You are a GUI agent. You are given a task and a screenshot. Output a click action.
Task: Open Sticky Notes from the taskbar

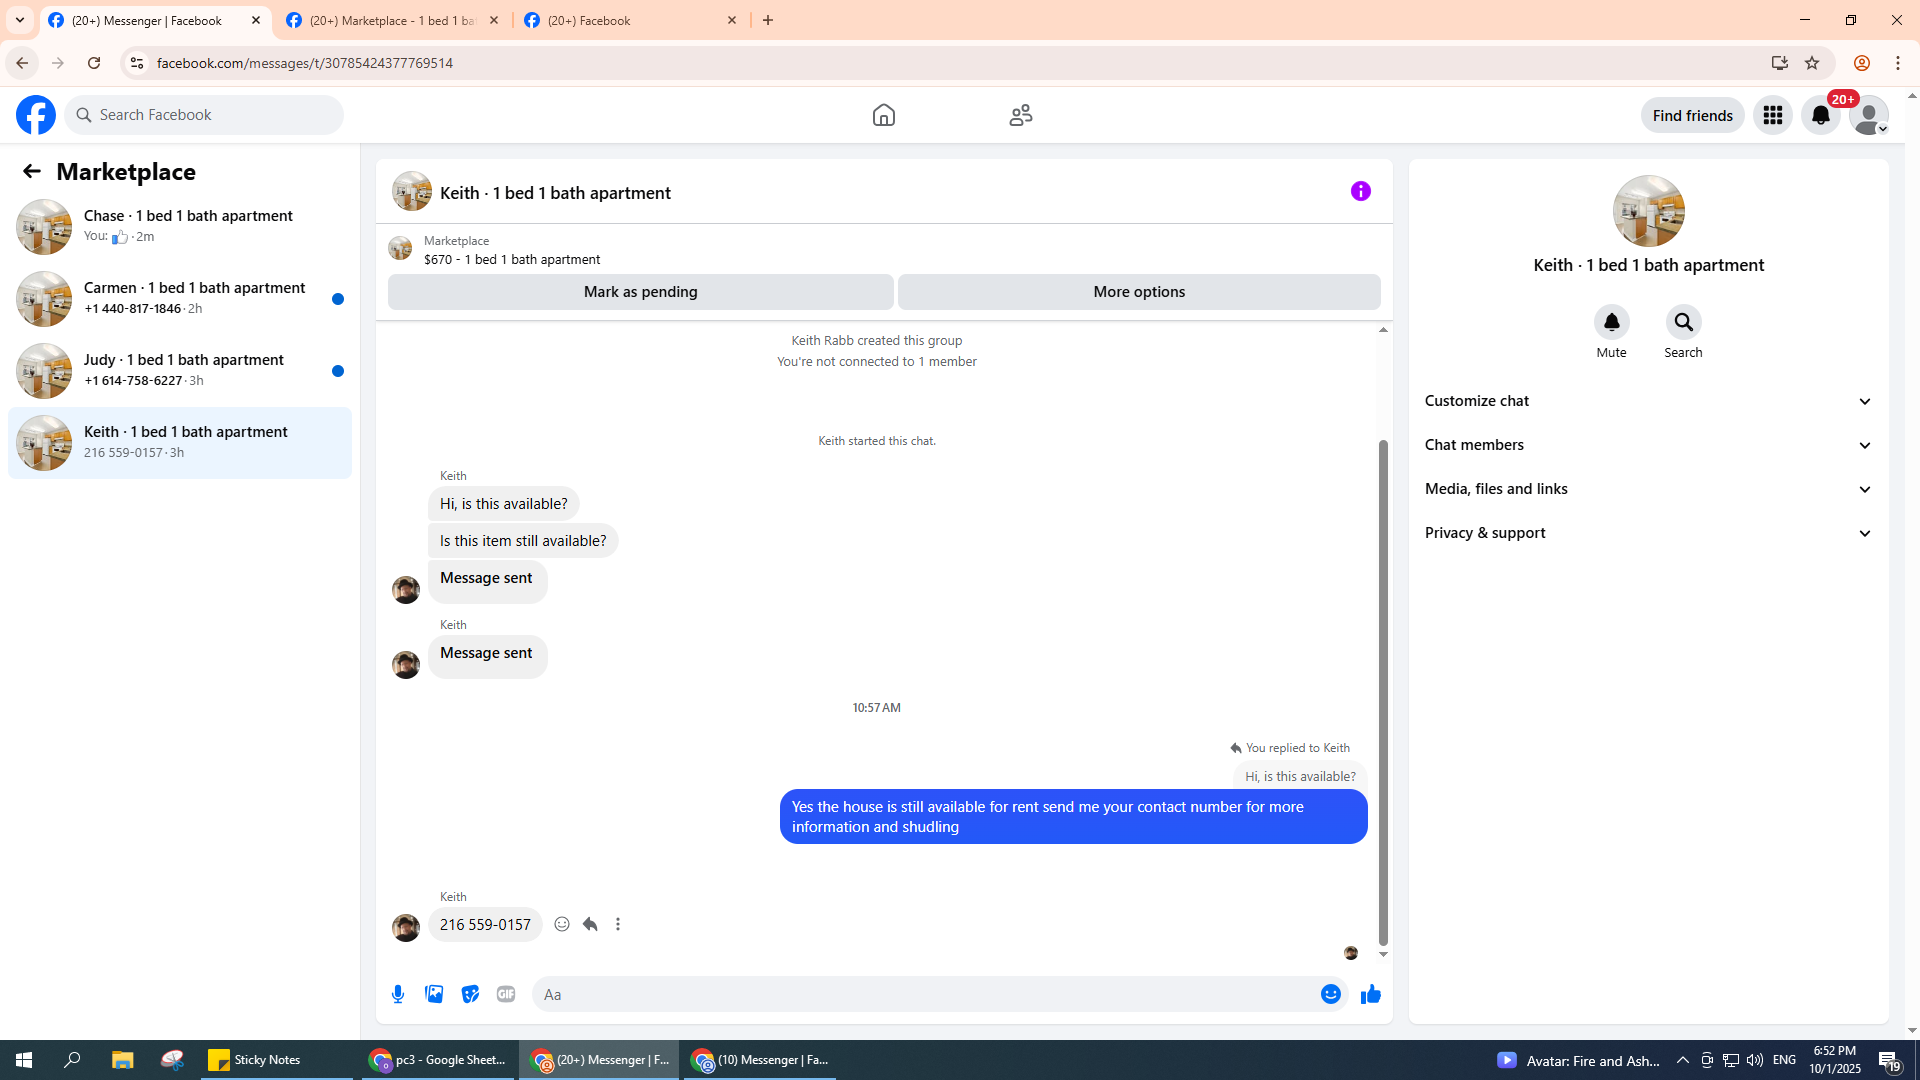[277, 1060]
